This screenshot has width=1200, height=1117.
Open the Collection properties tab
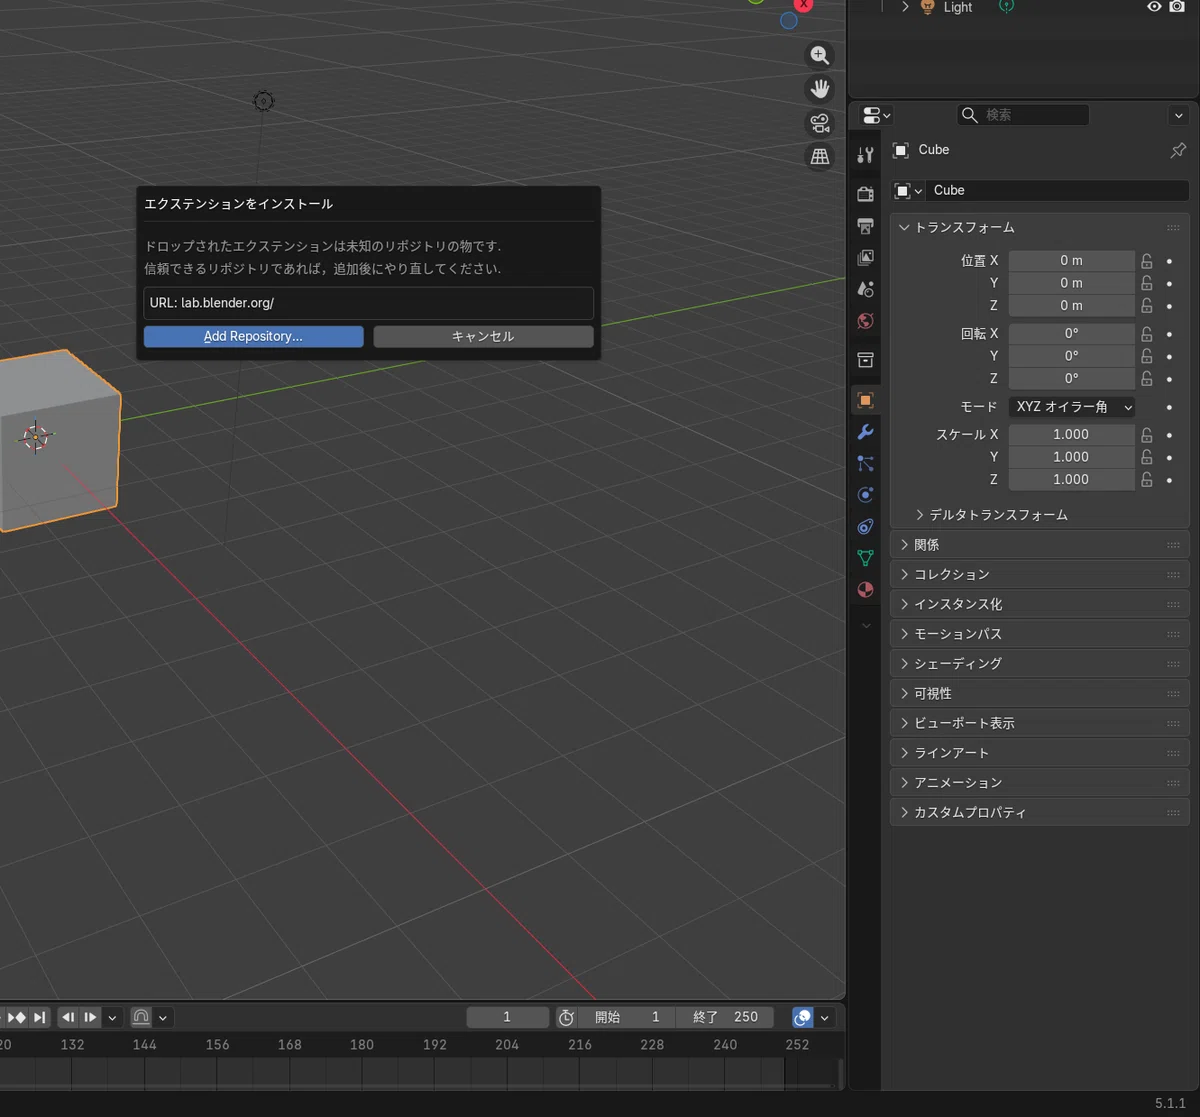coord(866,360)
